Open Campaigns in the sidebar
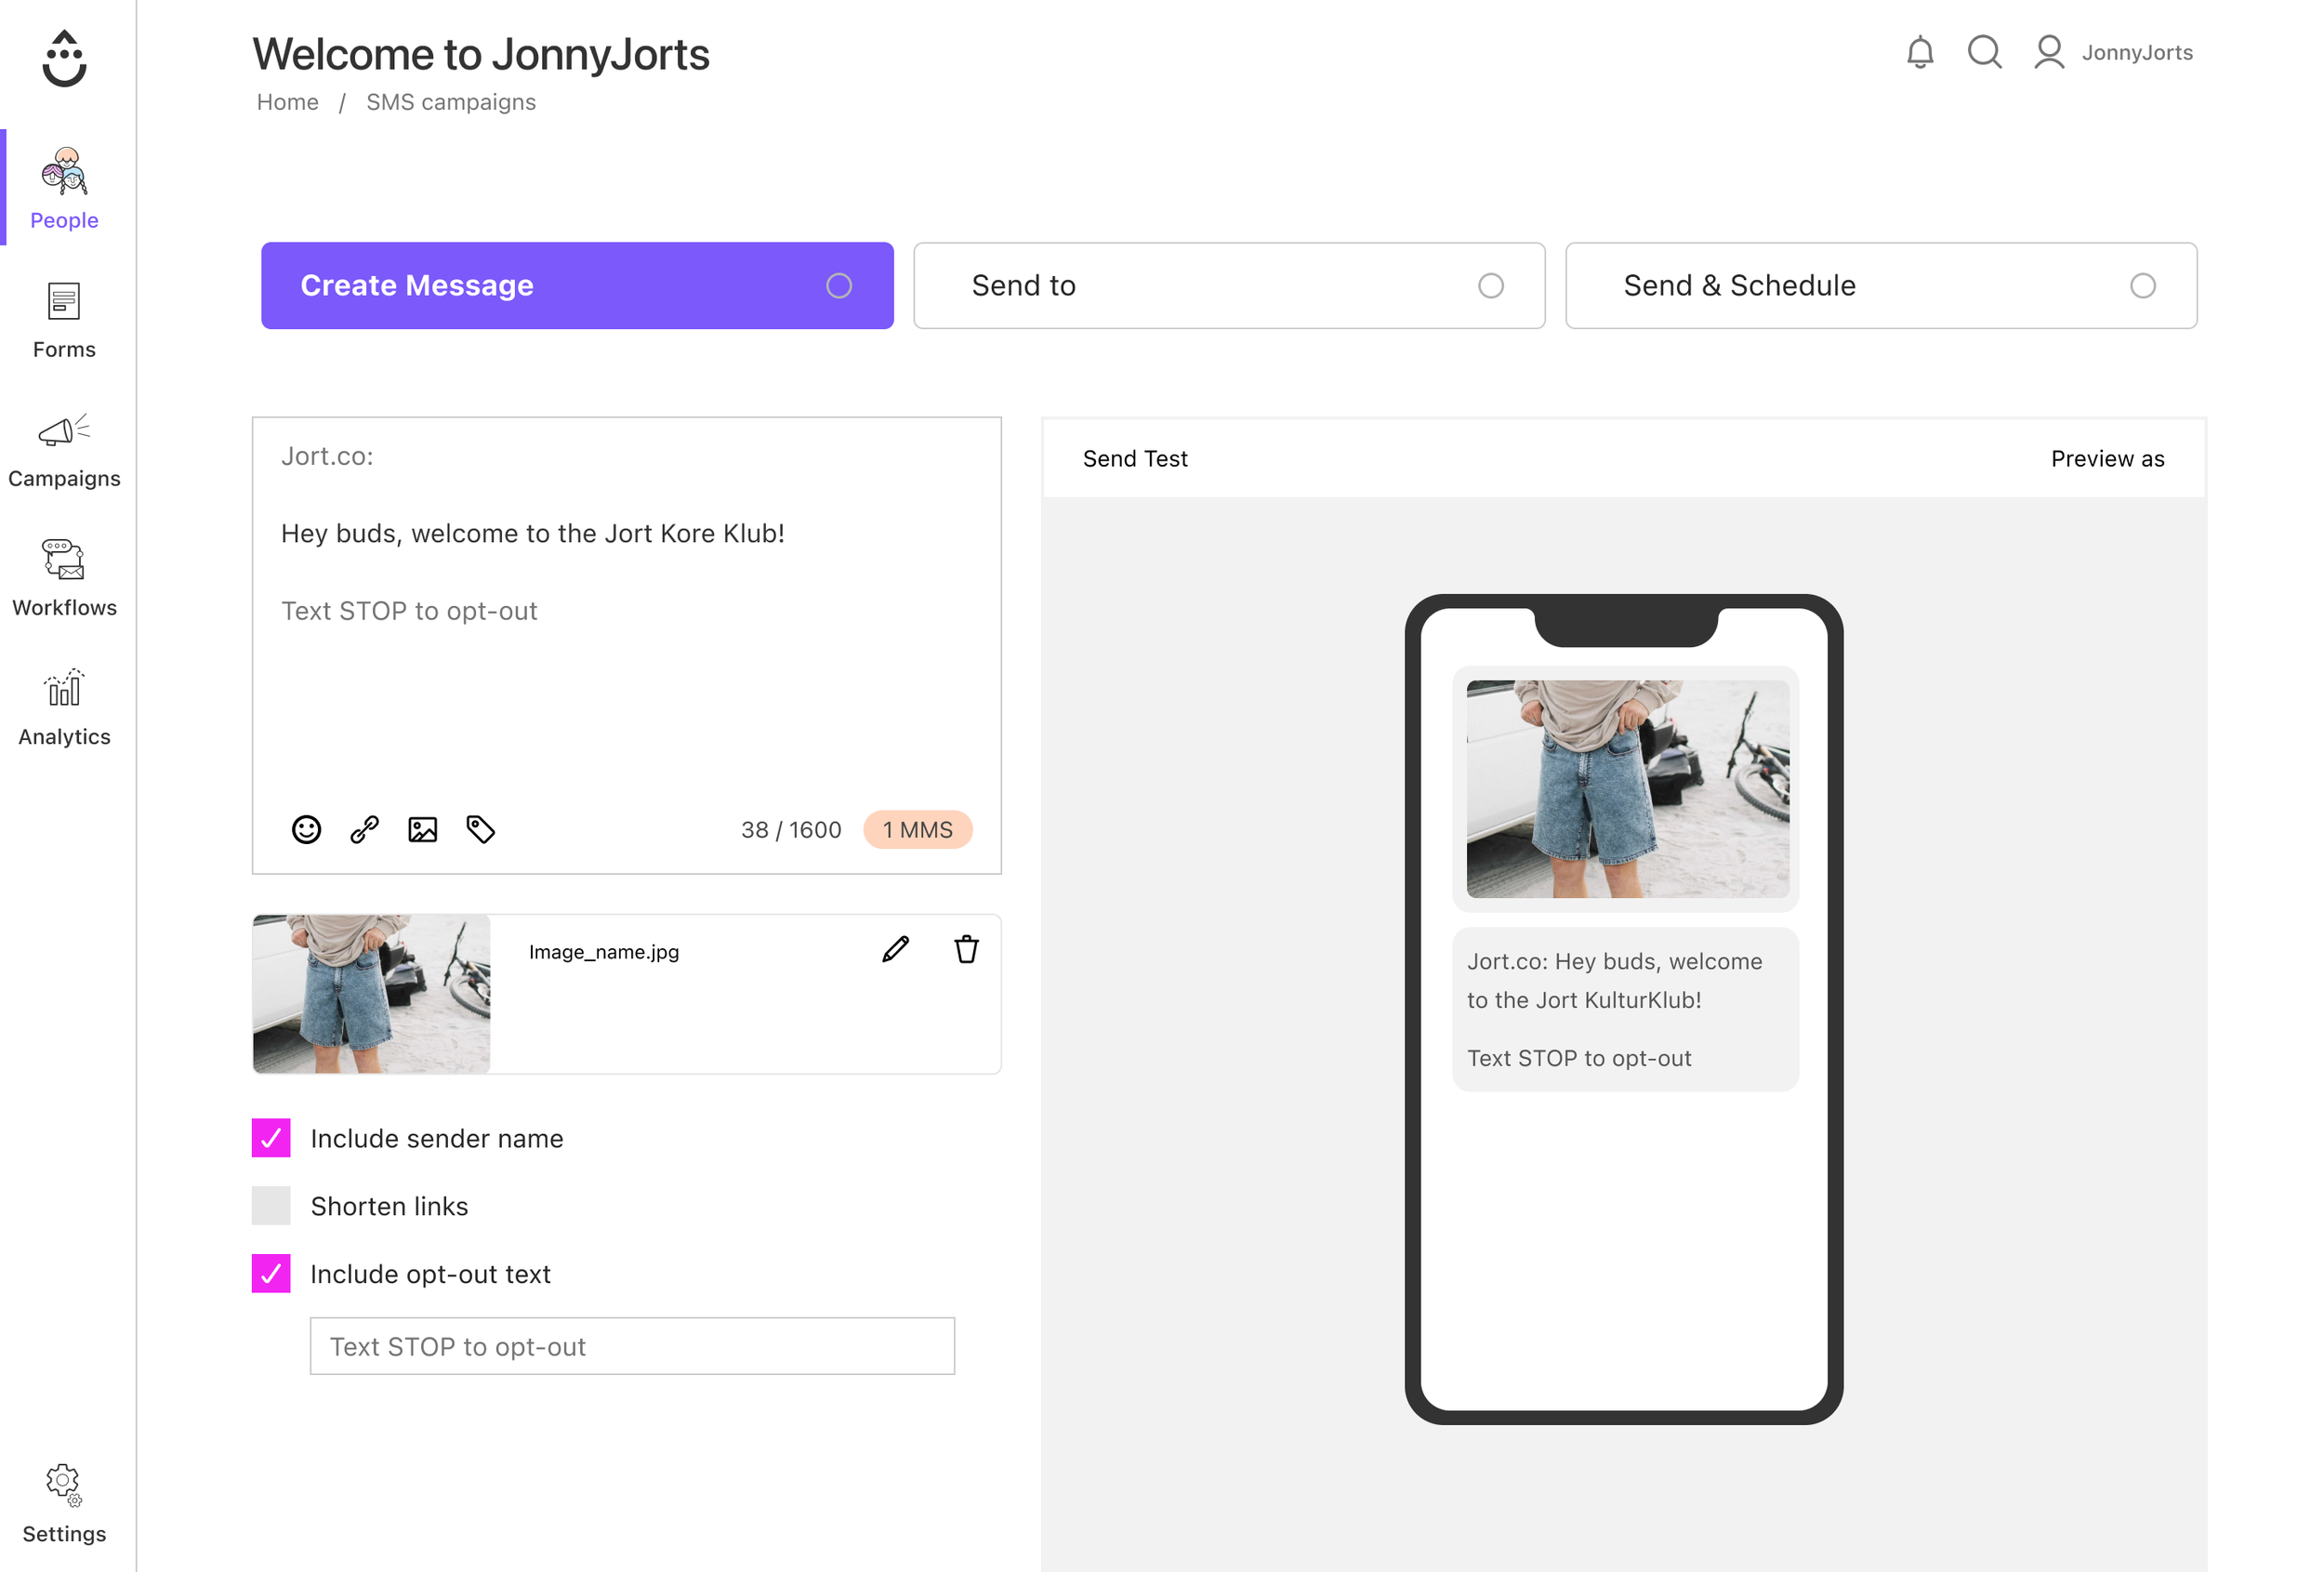 point(64,451)
